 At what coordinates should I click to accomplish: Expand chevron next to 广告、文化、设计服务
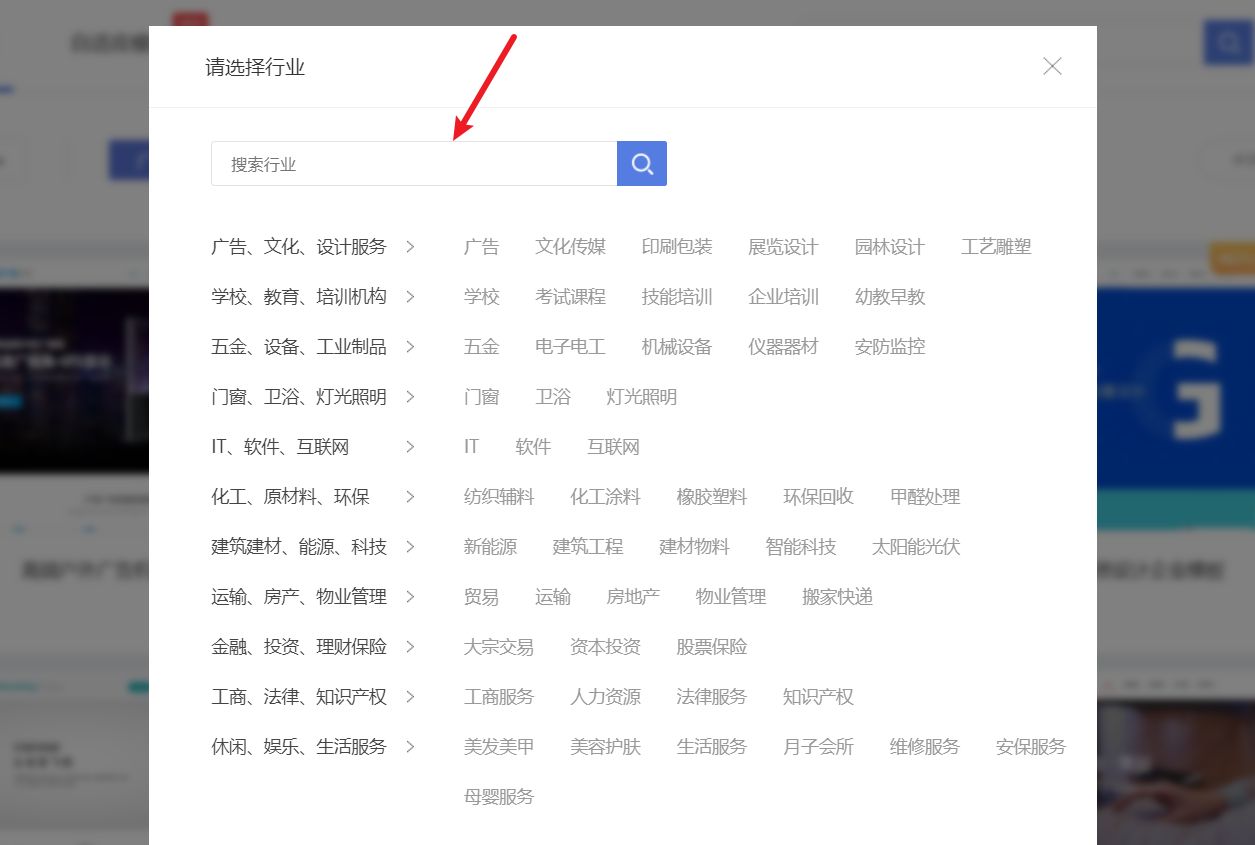coord(410,247)
